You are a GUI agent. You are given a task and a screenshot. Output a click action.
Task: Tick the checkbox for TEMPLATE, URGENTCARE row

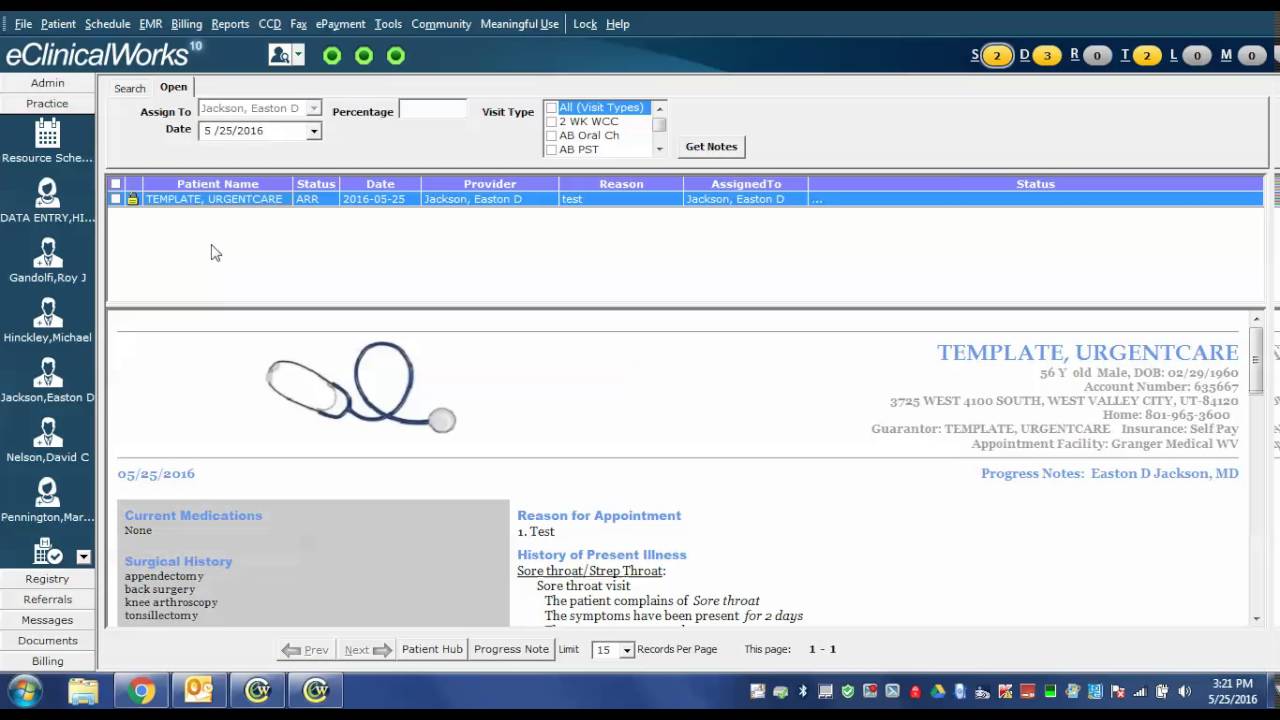click(x=116, y=199)
